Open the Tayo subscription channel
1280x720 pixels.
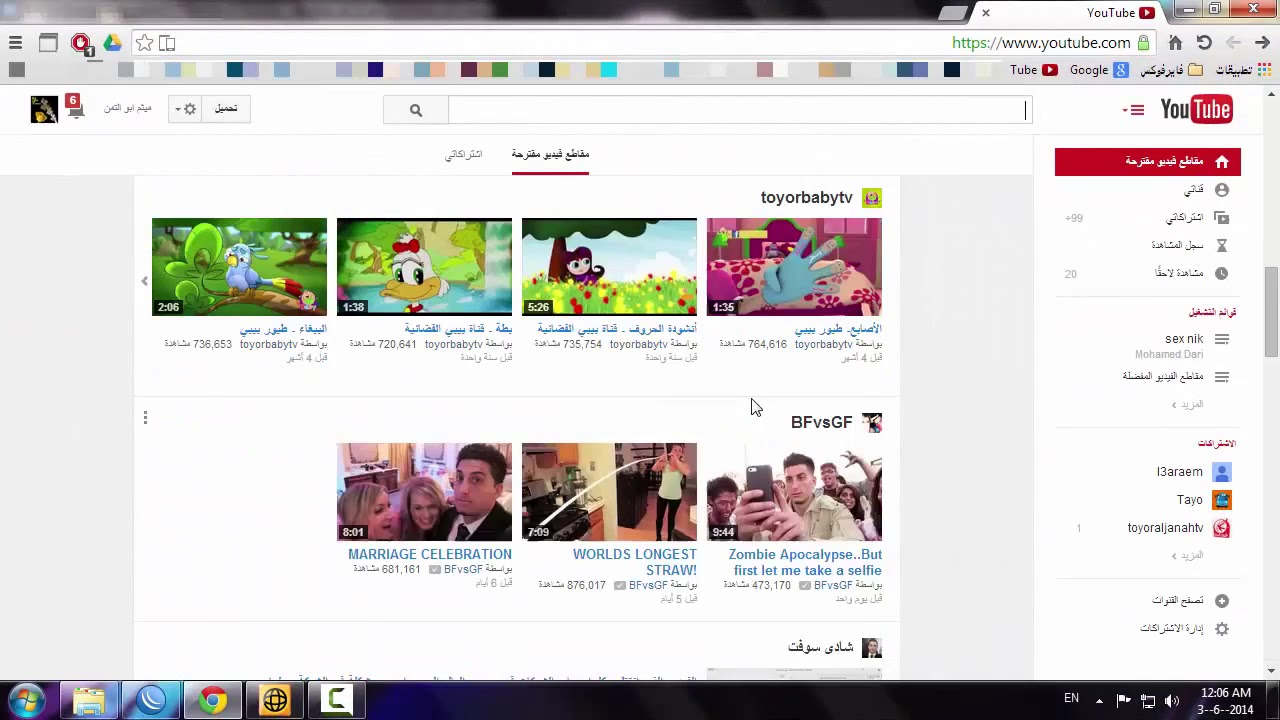(x=1190, y=500)
